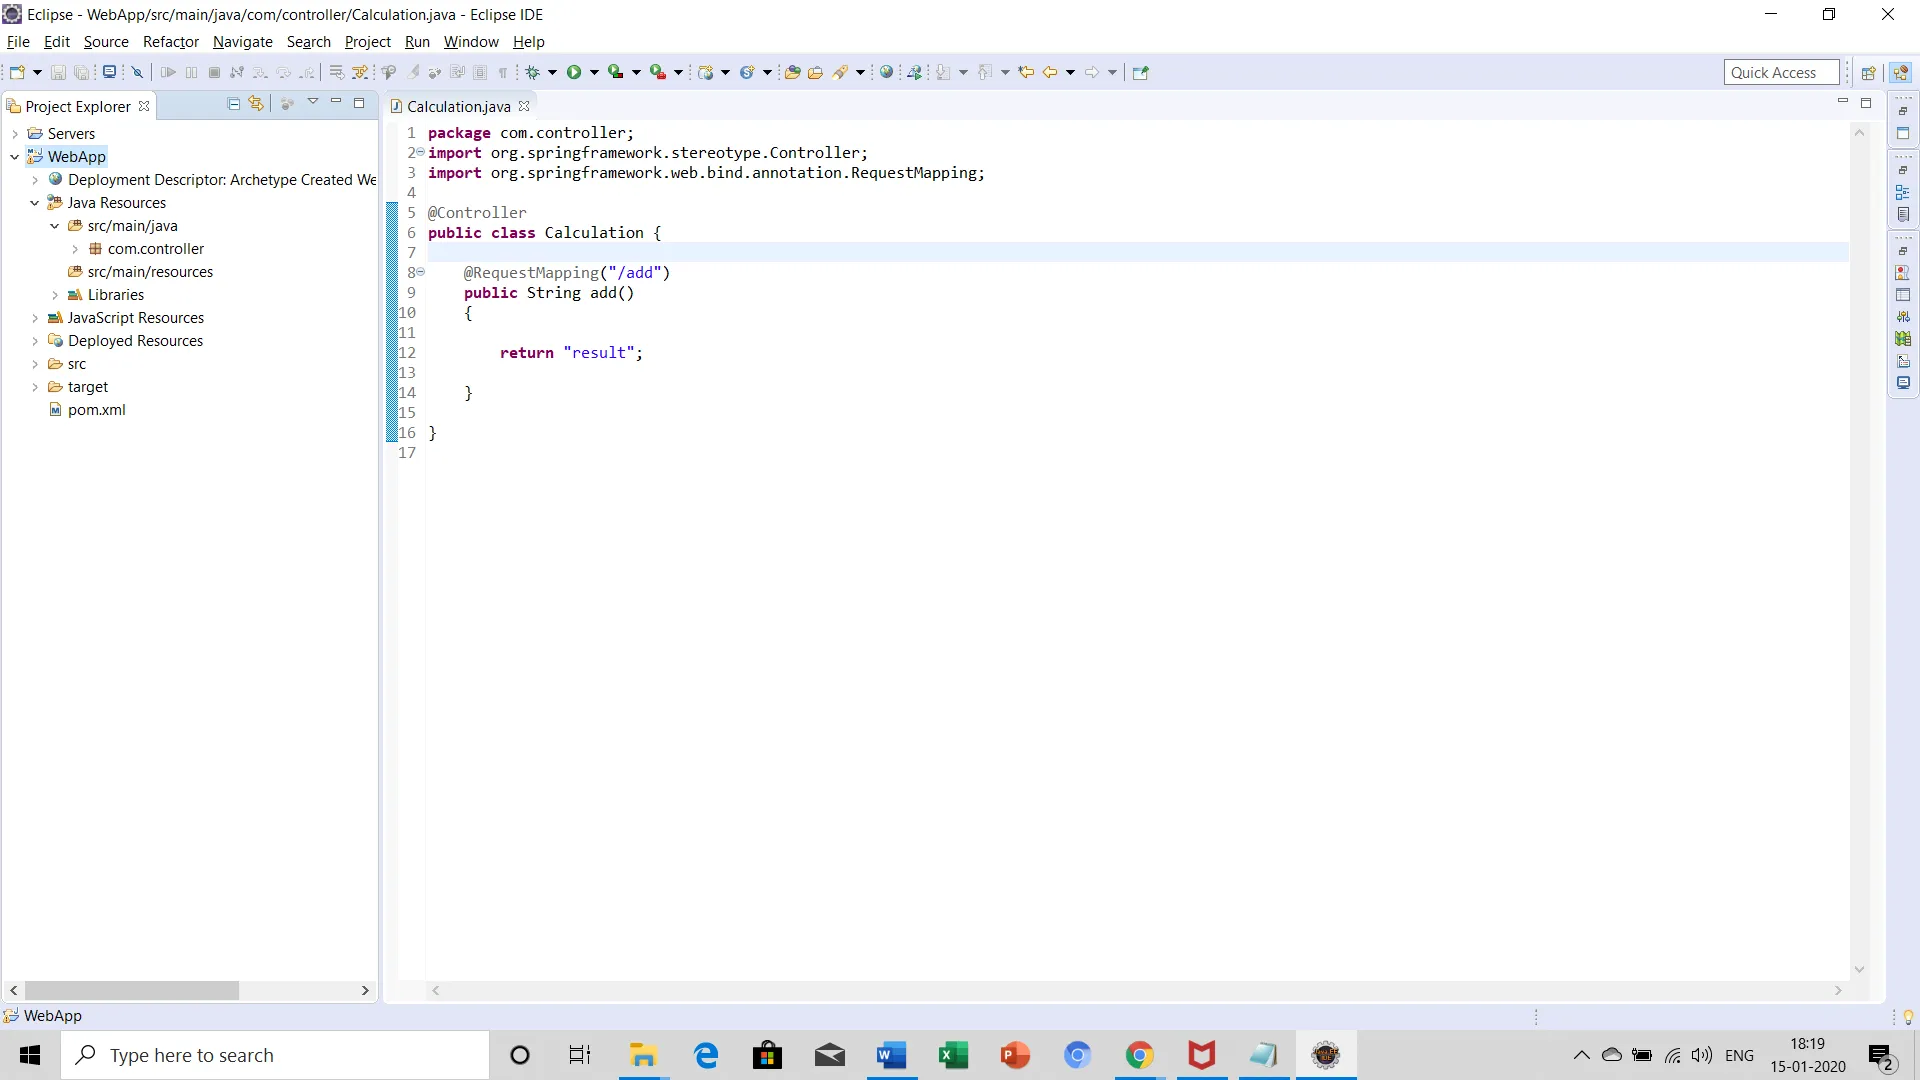Open pom.xml in Project Explorer

point(96,410)
